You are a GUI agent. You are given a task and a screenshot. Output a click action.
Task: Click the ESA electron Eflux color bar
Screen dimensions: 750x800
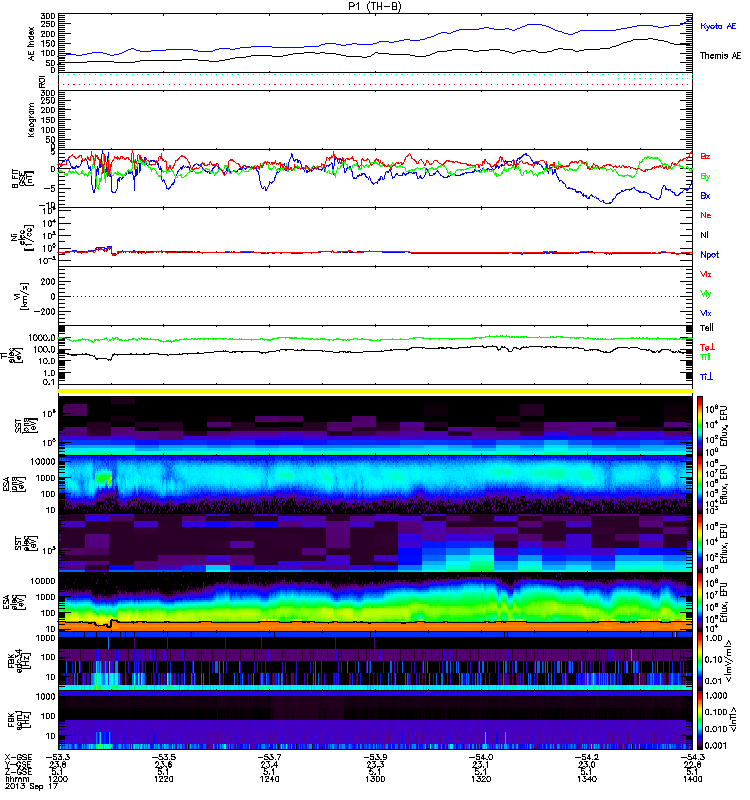[700, 603]
